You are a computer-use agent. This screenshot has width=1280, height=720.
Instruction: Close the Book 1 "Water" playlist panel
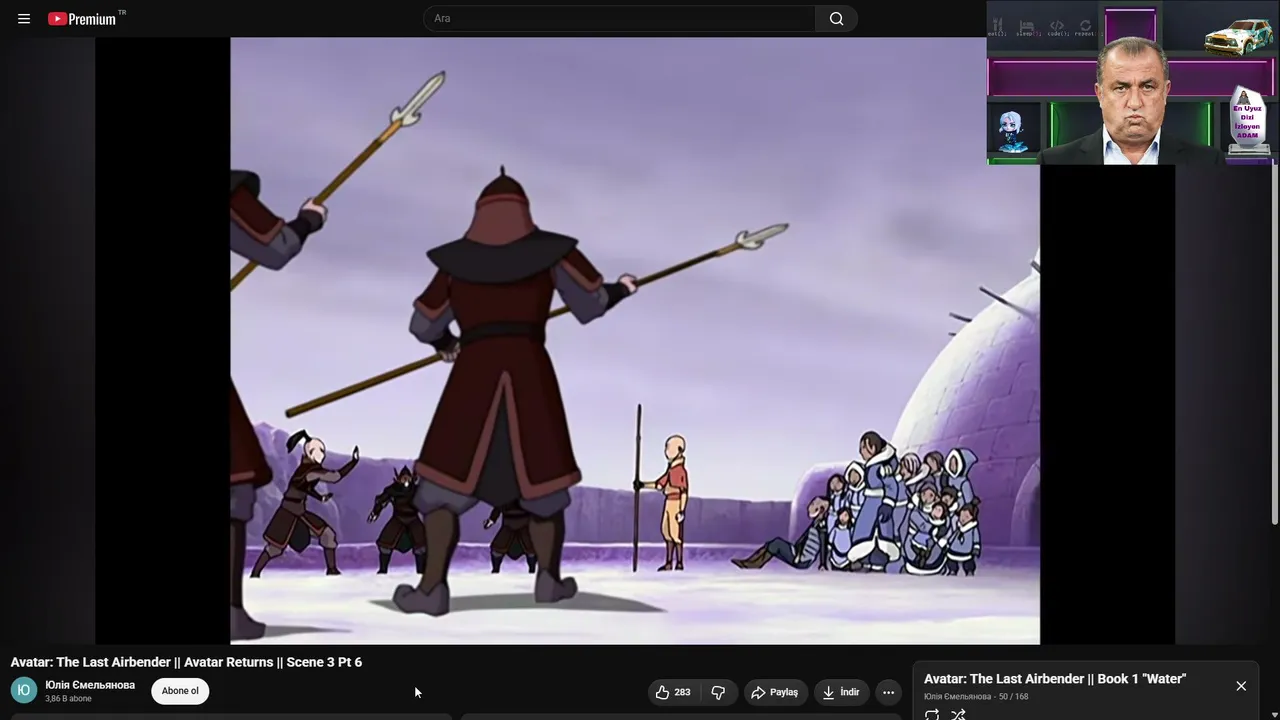(1241, 686)
